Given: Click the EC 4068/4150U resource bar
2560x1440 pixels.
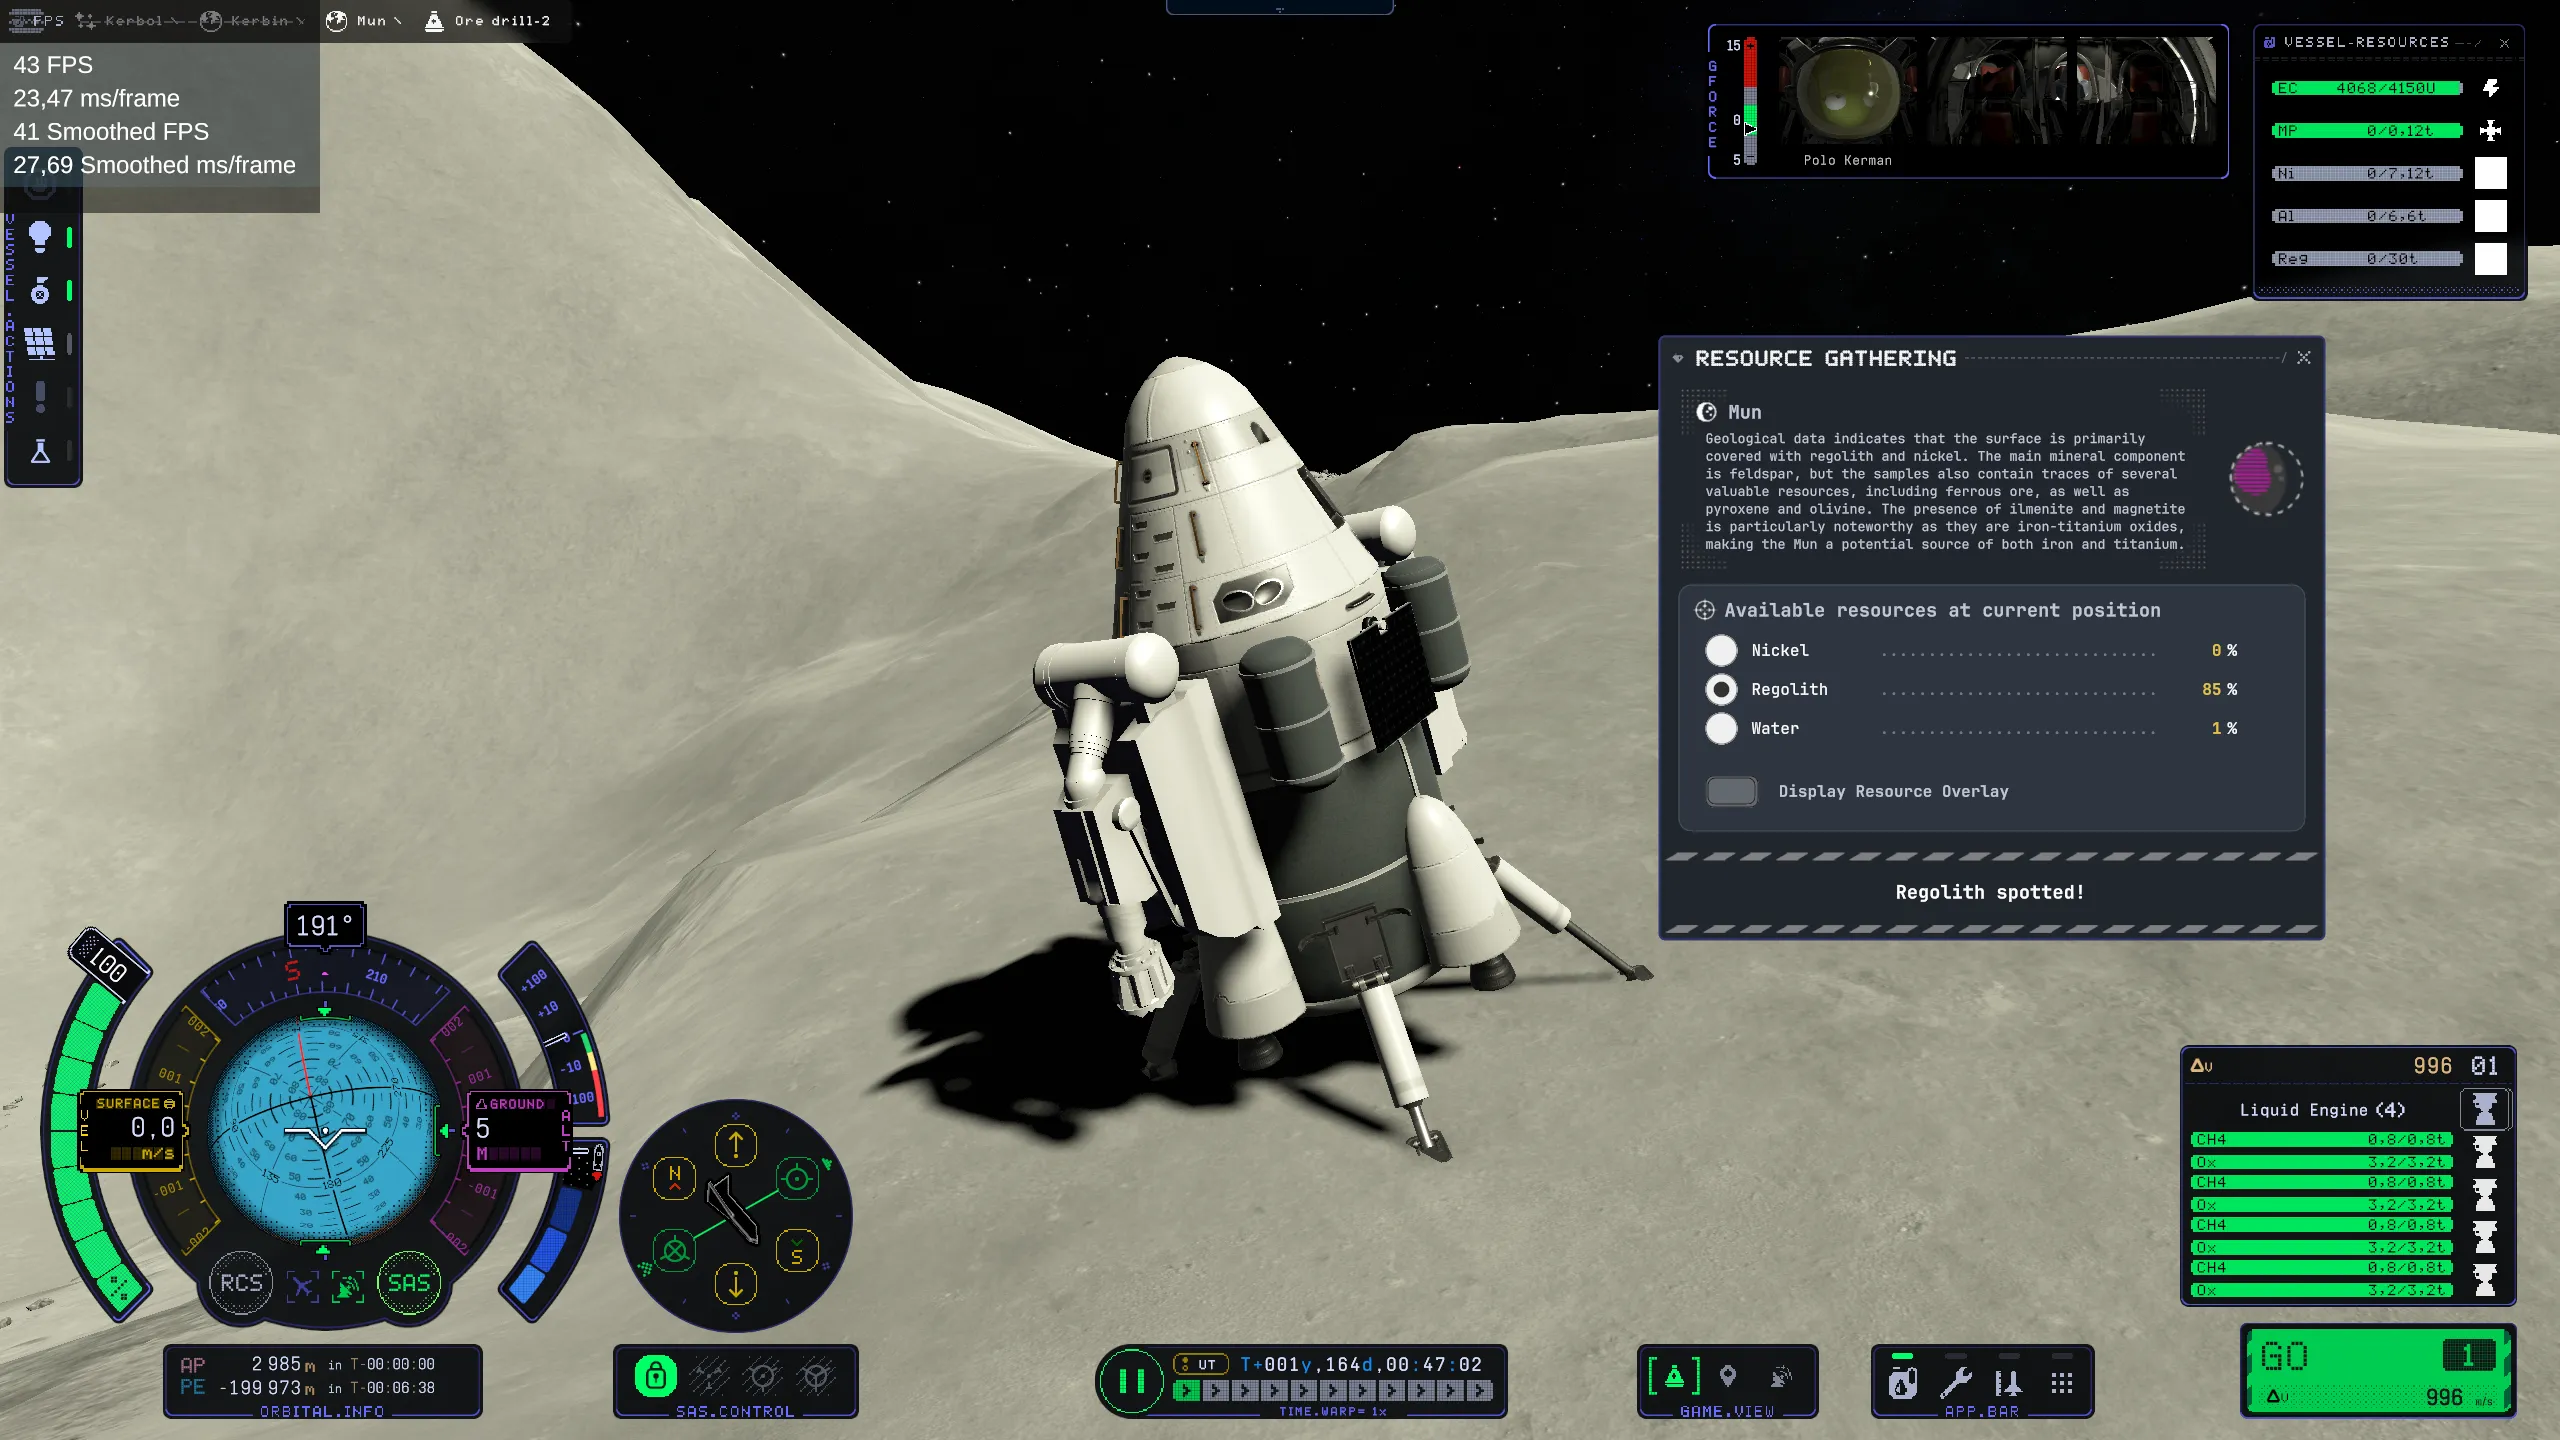Looking at the screenshot, I should 2367,88.
